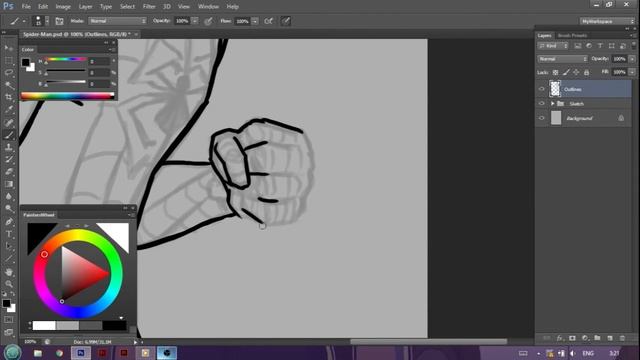Toggle lock position
This screenshot has width=640, height=360.
(576, 72)
